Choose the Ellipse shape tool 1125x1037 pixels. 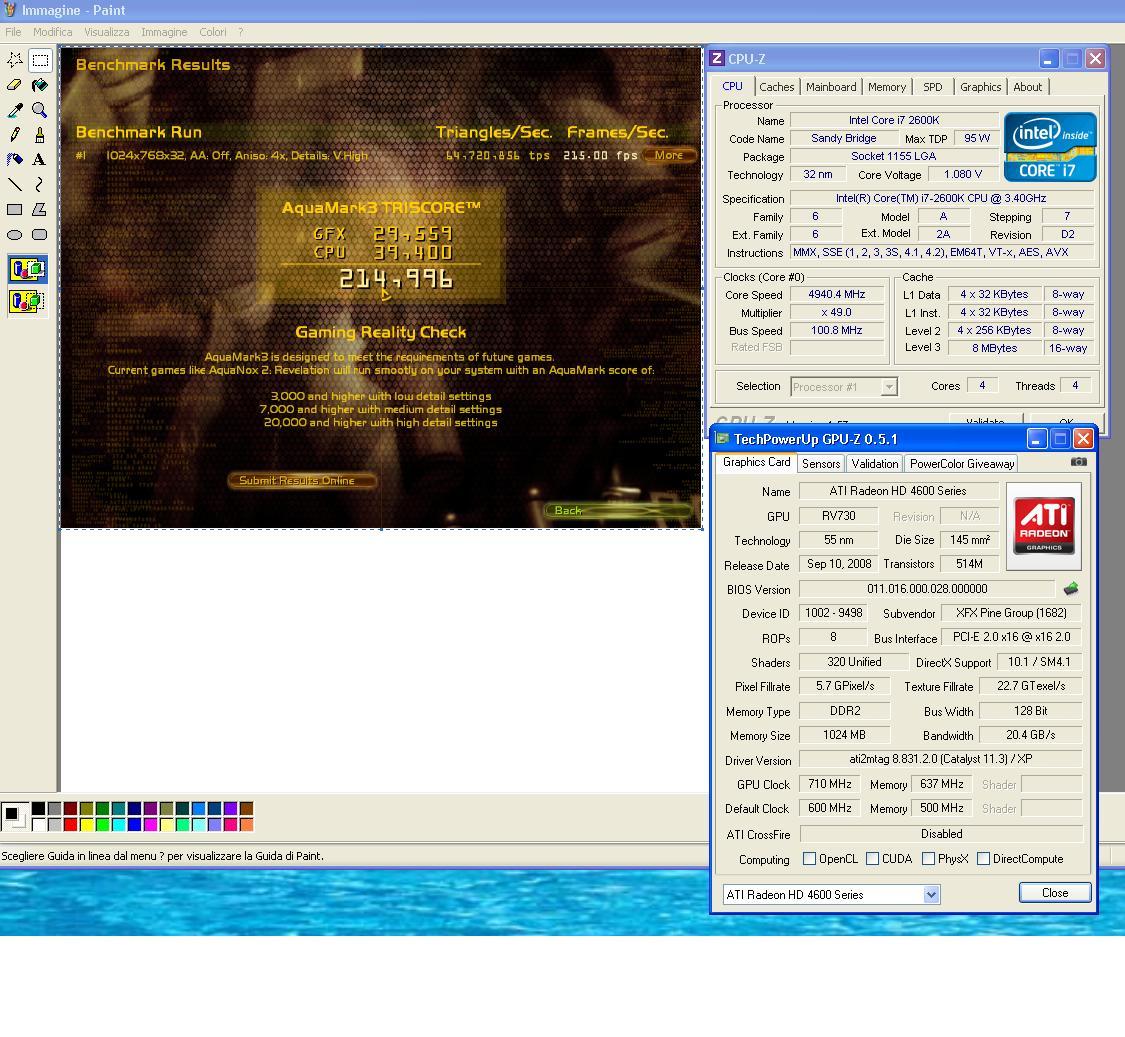tap(14, 235)
